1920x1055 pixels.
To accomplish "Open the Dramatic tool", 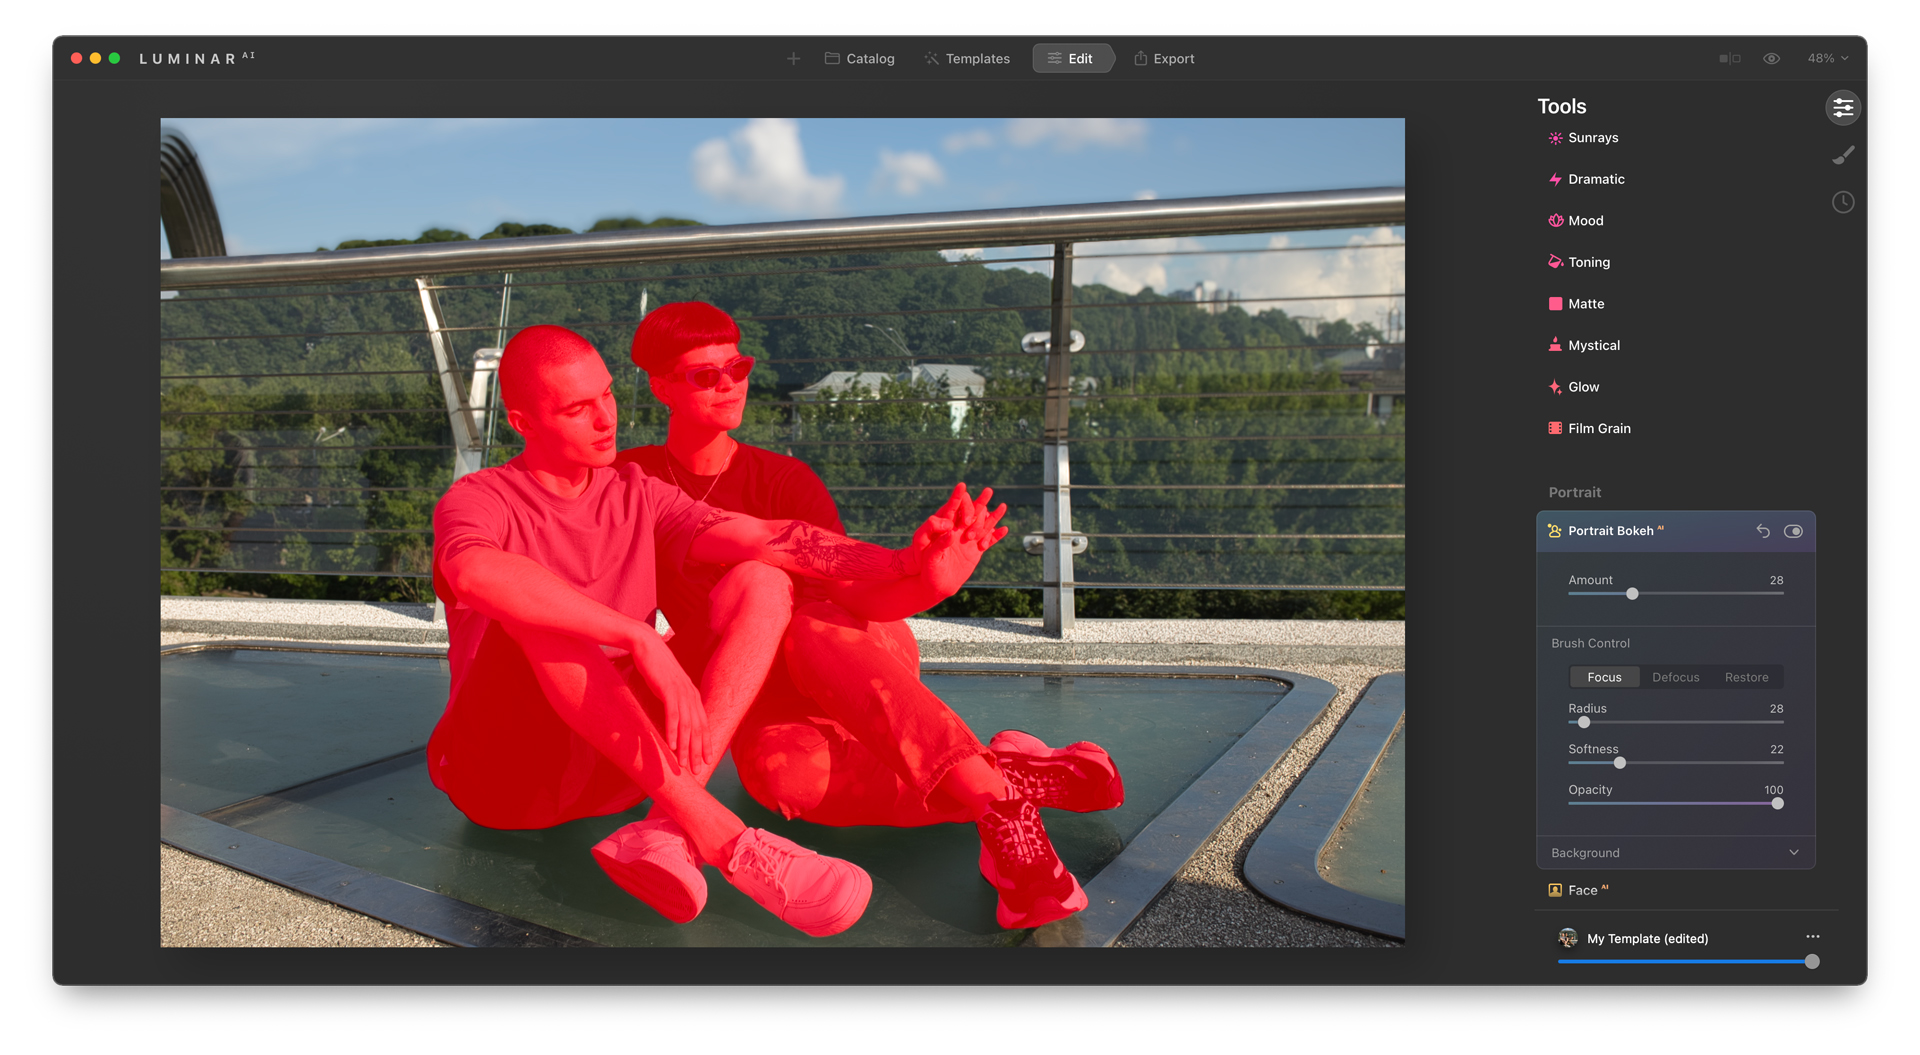I will pyautogui.click(x=1596, y=179).
